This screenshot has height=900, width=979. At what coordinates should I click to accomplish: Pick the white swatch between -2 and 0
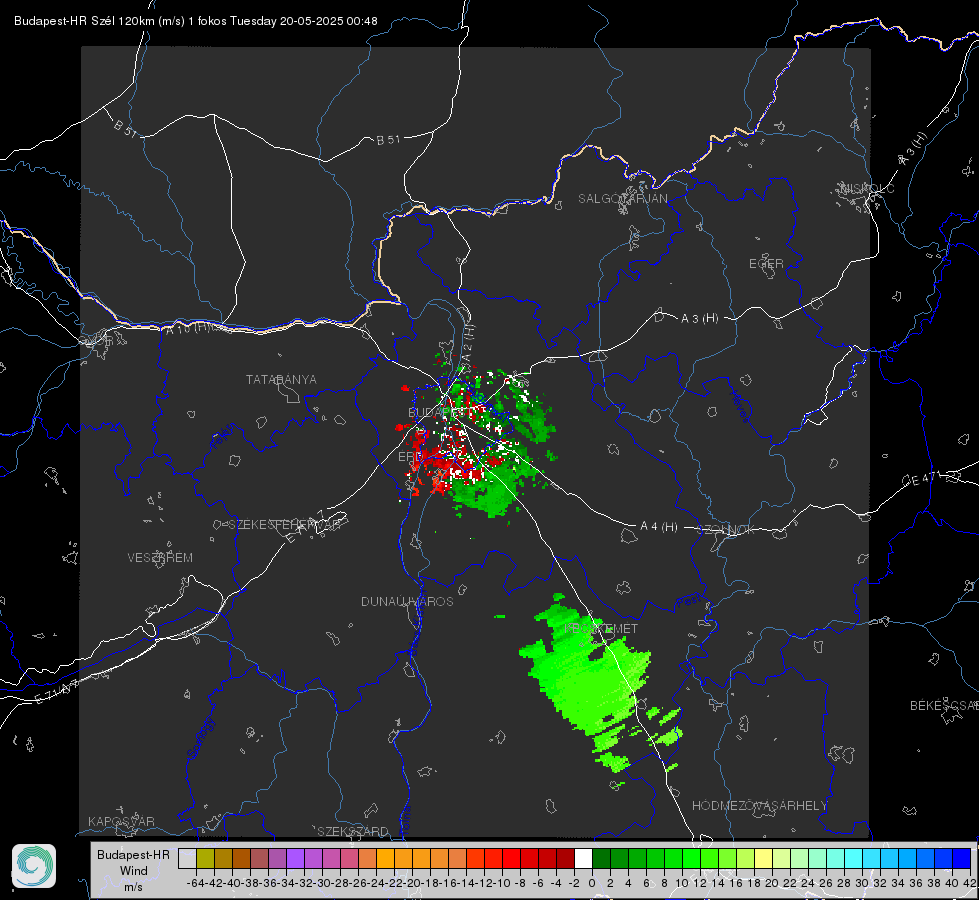[583, 858]
